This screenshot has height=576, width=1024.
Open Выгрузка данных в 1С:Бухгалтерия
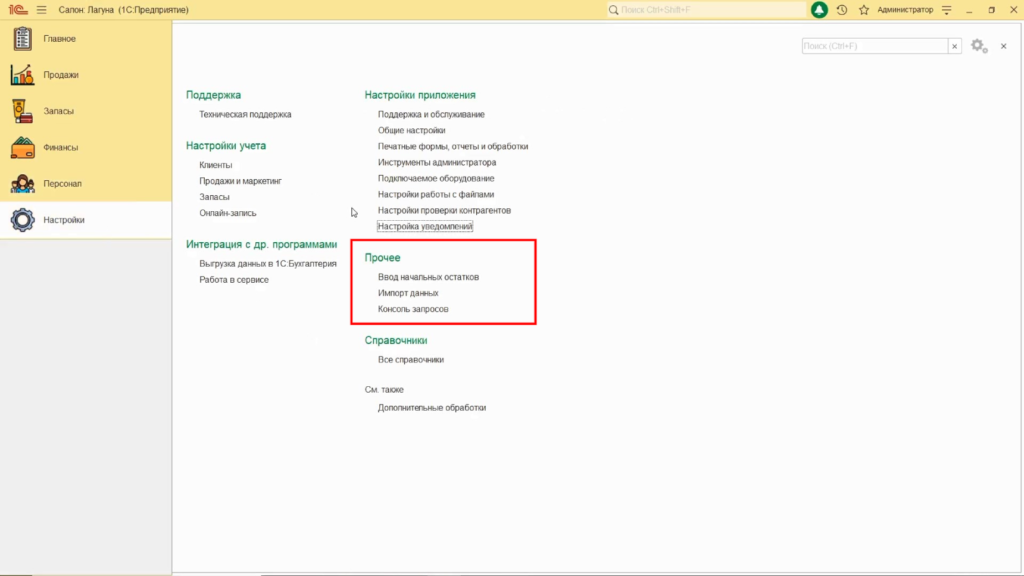point(268,264)
